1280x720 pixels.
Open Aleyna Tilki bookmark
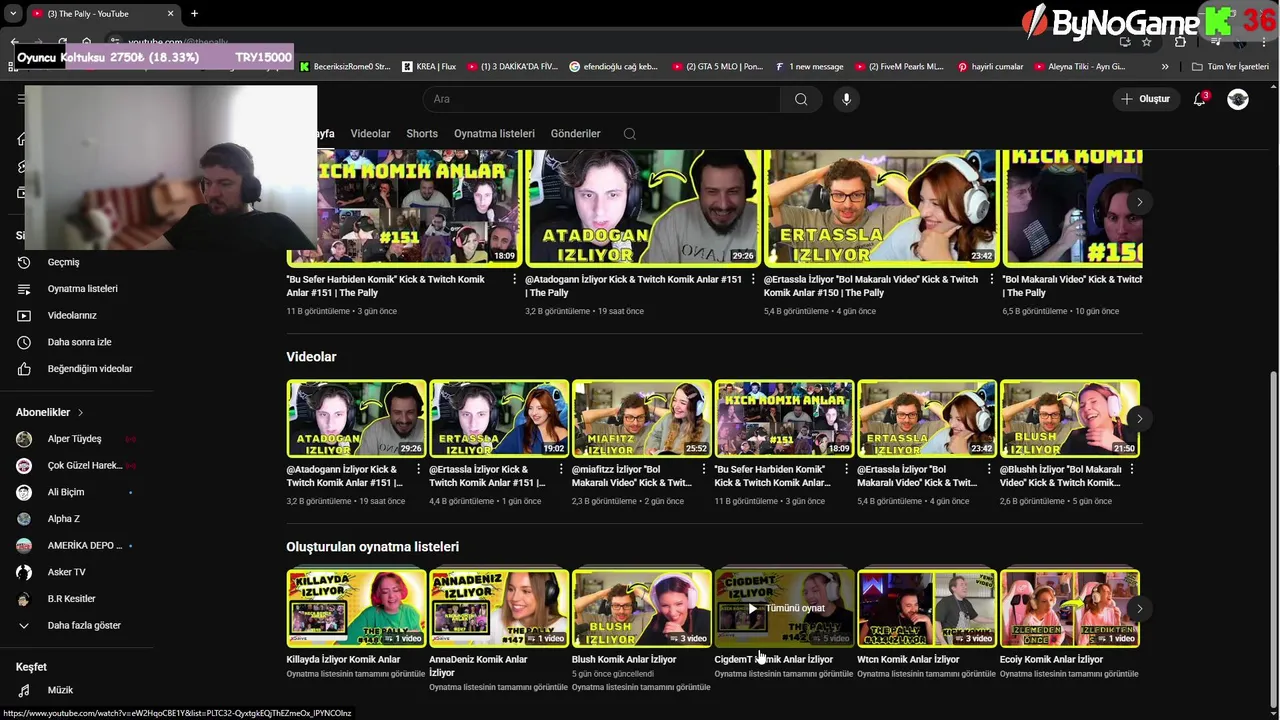point(1079,67)
